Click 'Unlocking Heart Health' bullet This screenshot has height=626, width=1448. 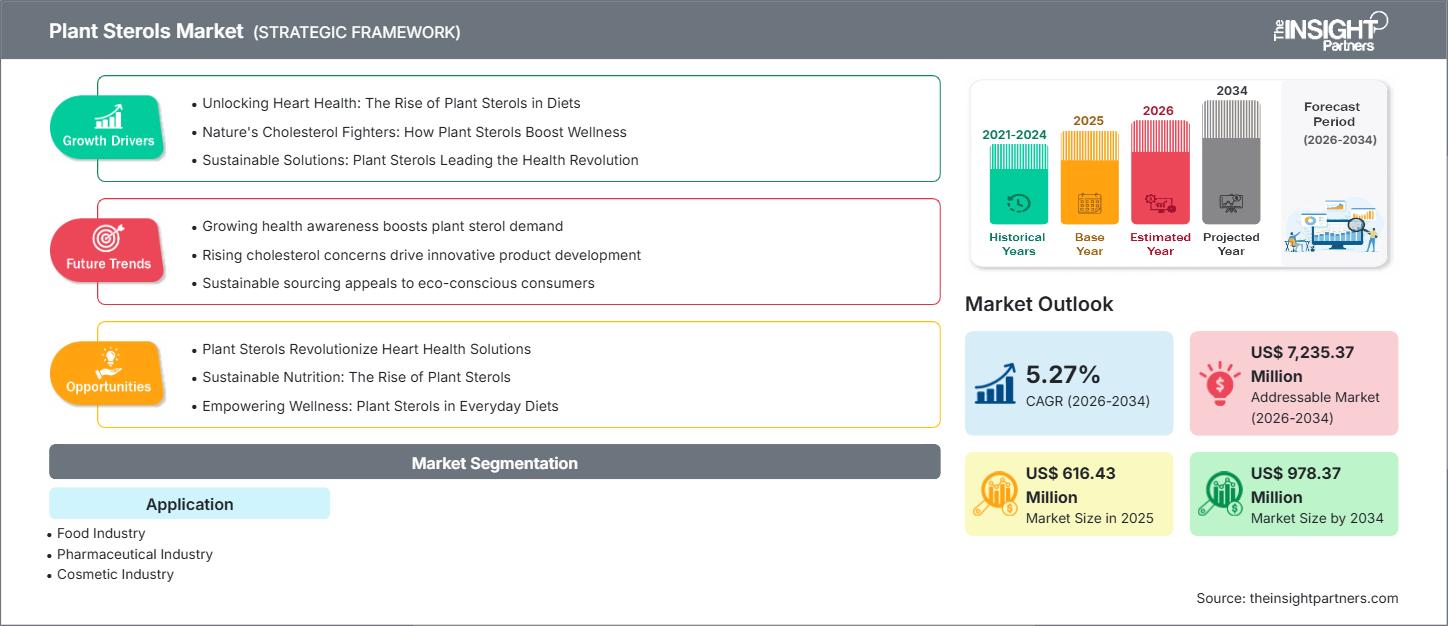391,103
